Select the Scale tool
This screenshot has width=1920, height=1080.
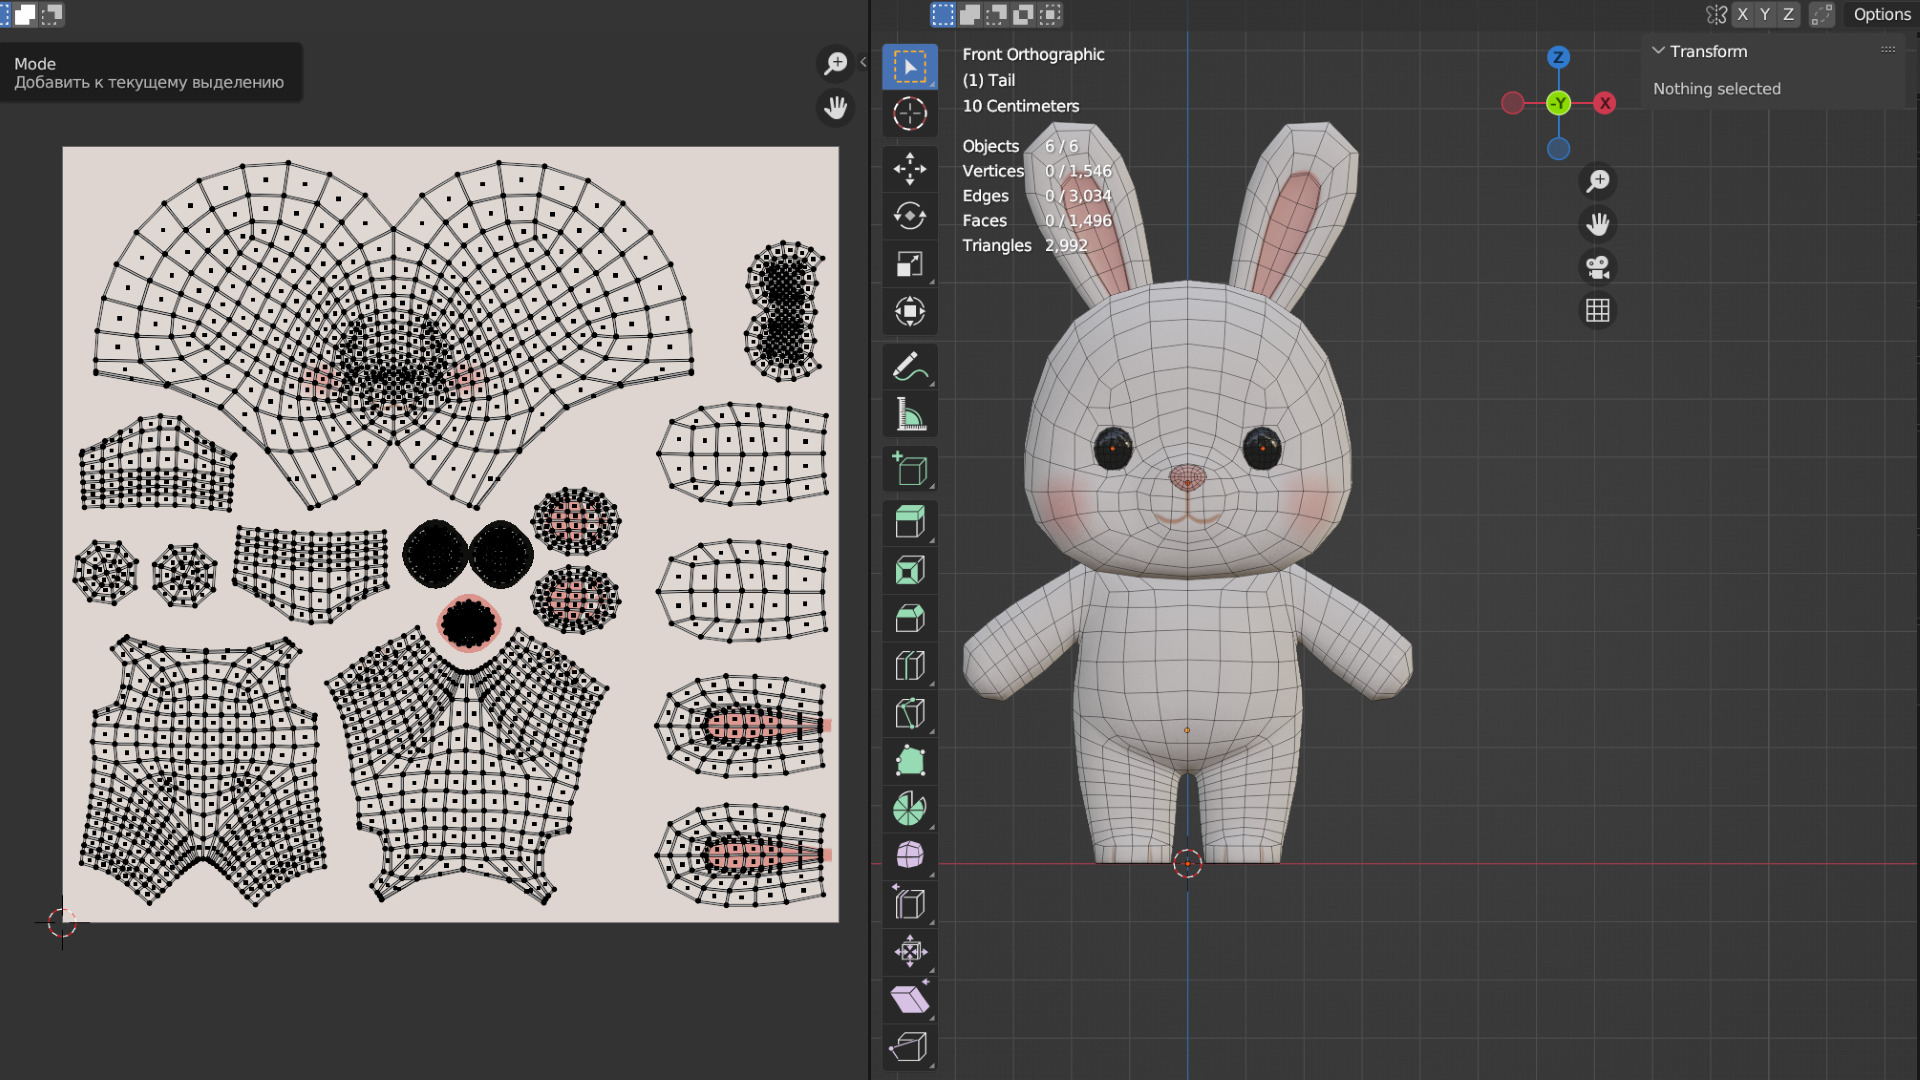point(909,264)
